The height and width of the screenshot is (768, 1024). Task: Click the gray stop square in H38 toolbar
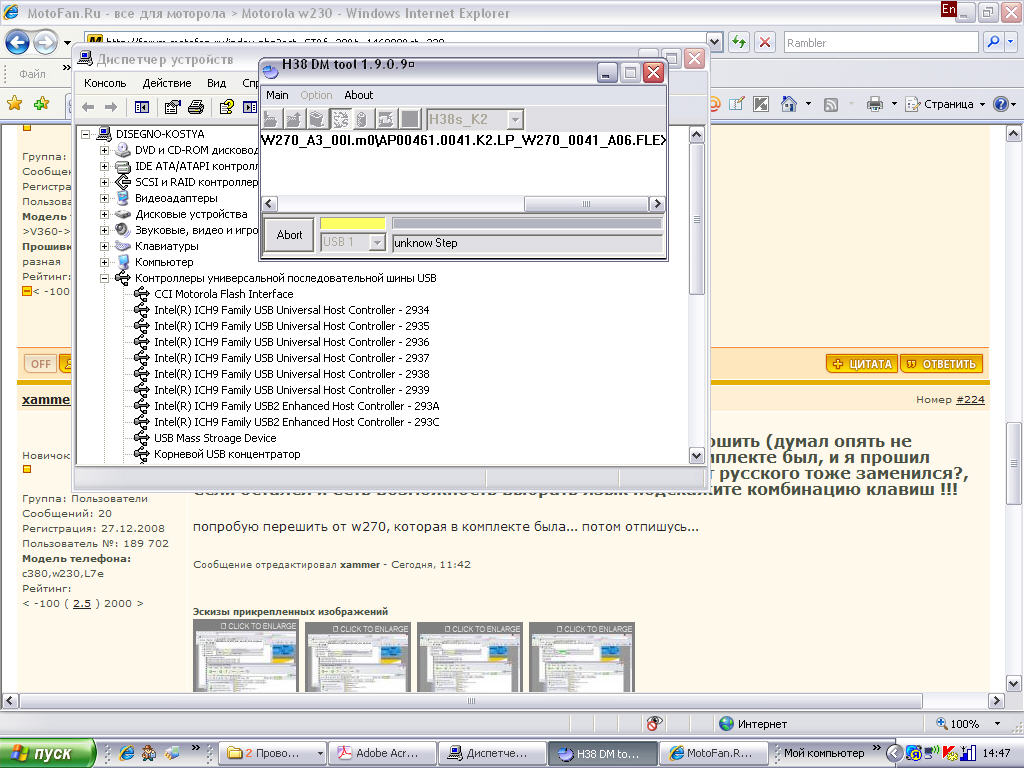[409, 120]
